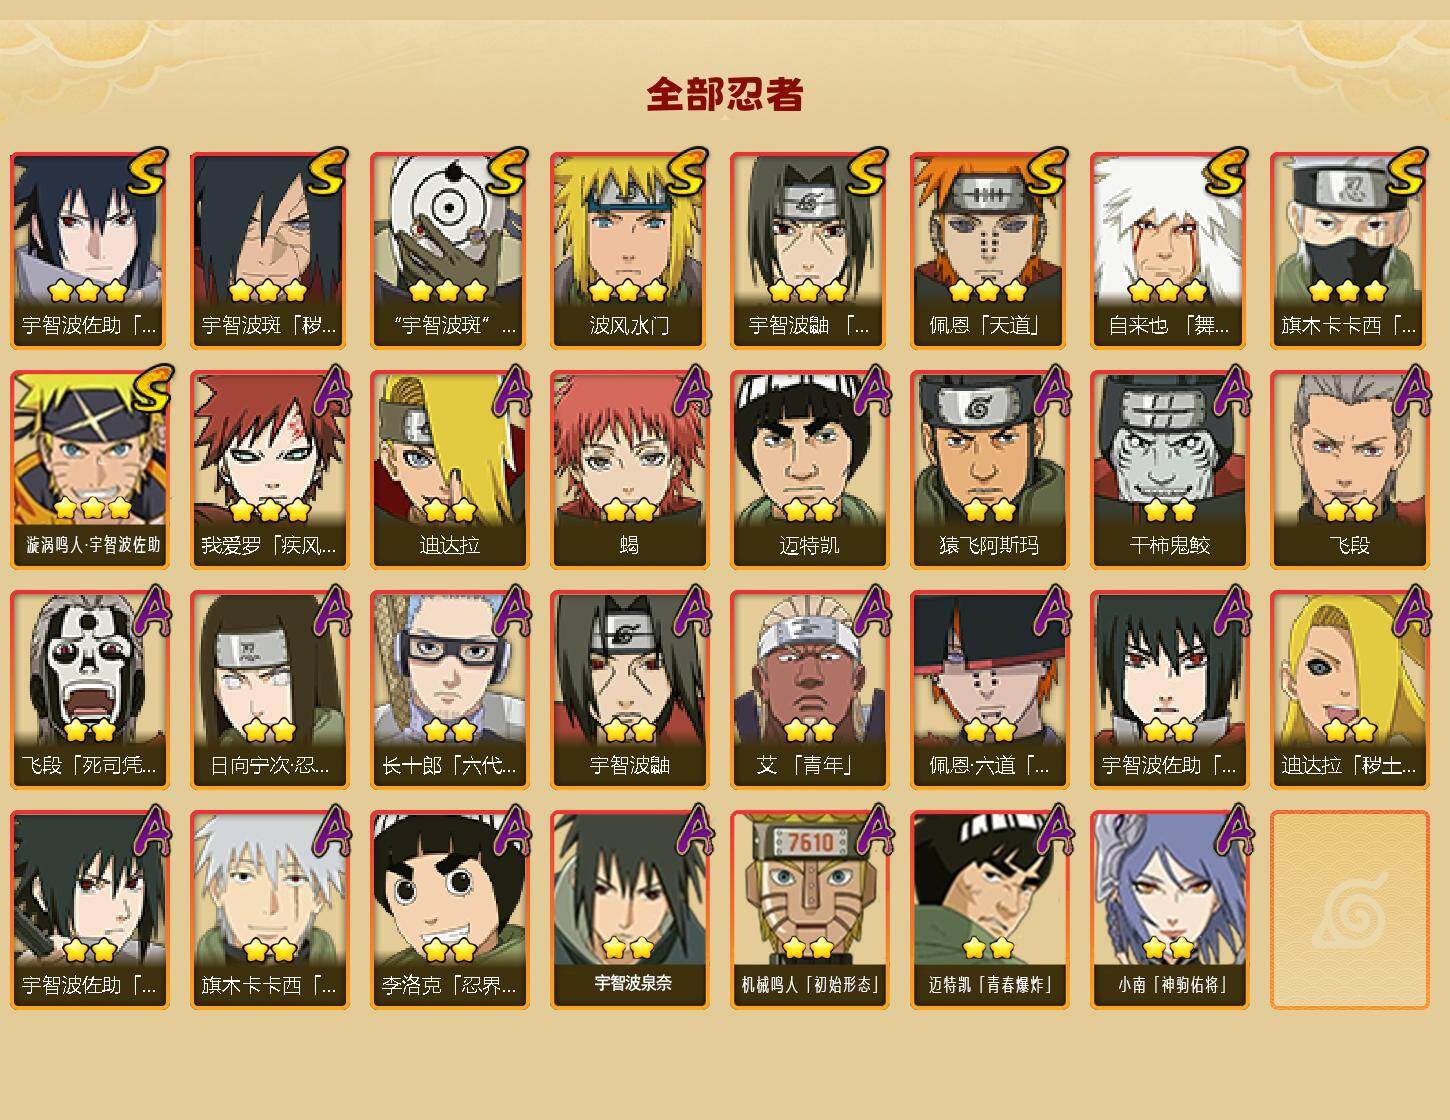Viewport: 1450px width, 1120px height.
Task: Select the 自来也 S-rank card
Action: coord(1170,250)
